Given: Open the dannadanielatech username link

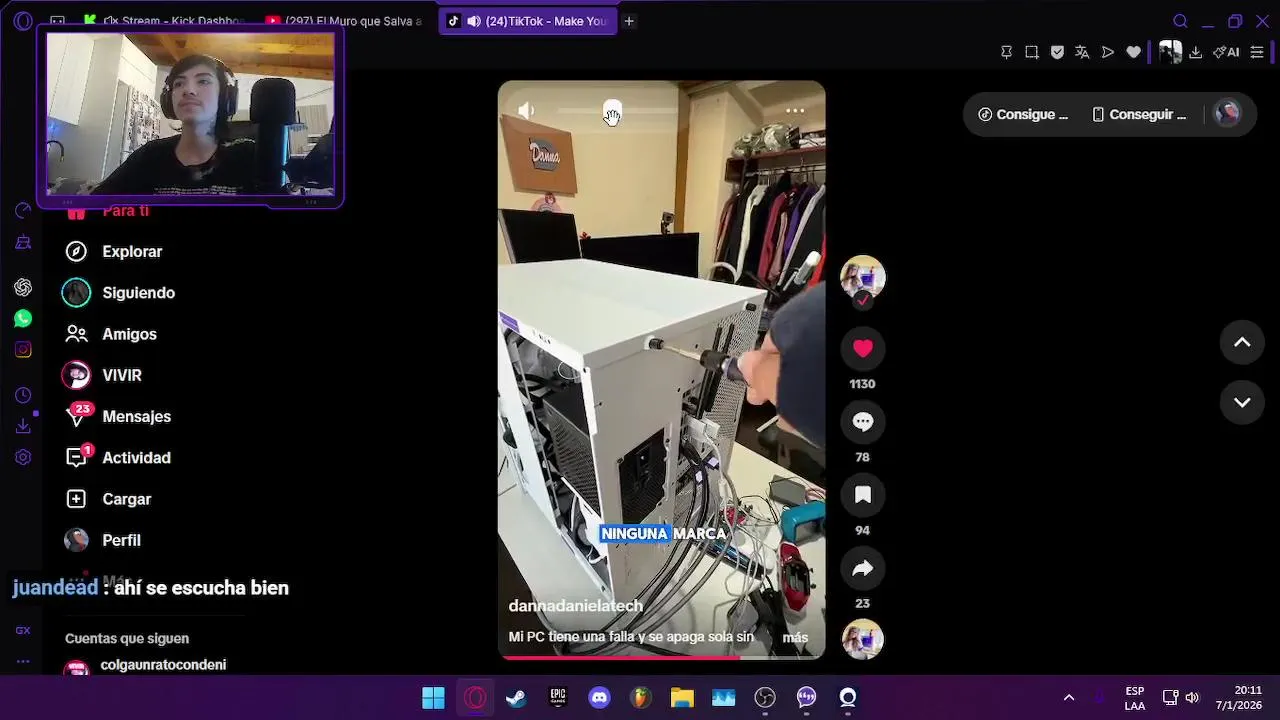Looking at the screenshot, I should coord(575,606).
